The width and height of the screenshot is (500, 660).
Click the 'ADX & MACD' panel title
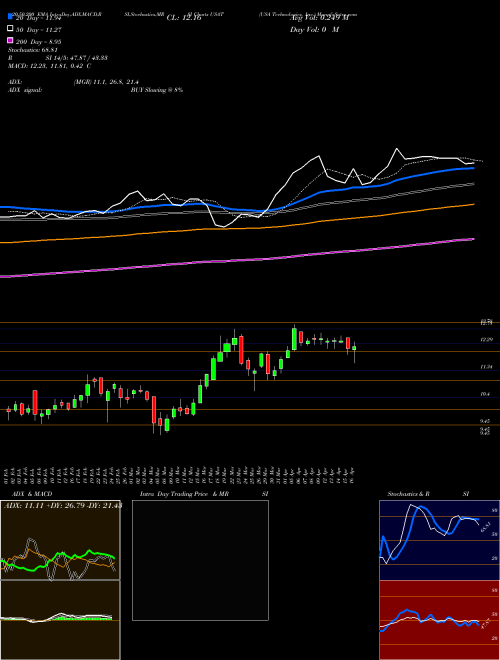pos(32,494)
